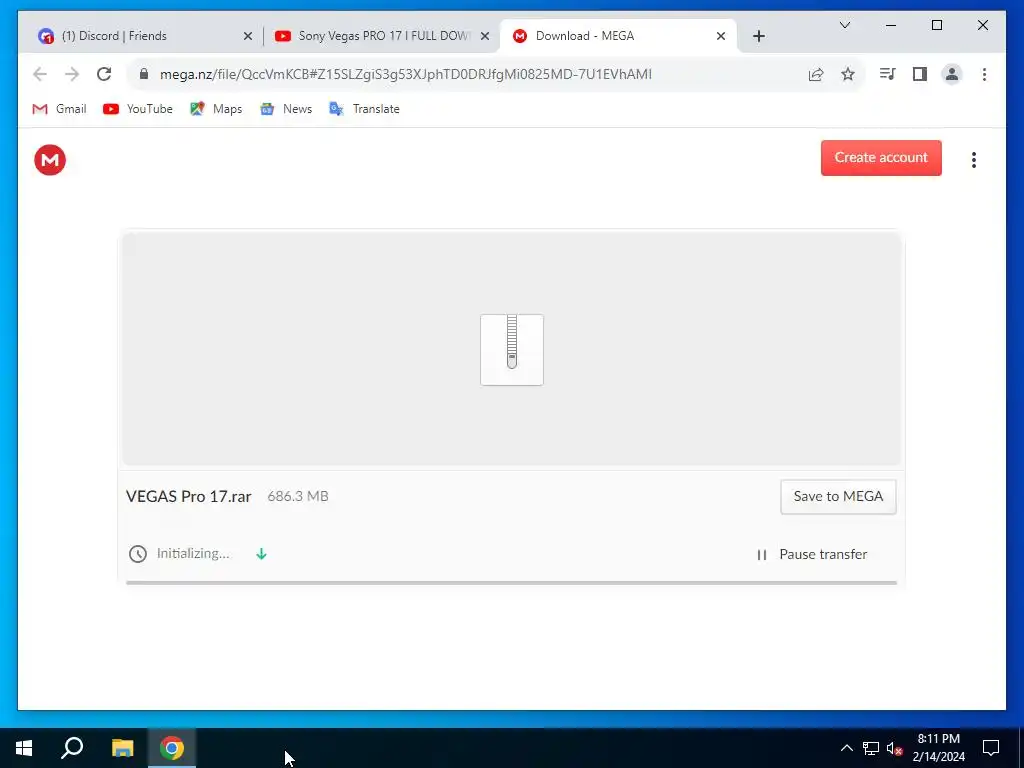Open clock showing 8:11 PM

coord(938,748)
